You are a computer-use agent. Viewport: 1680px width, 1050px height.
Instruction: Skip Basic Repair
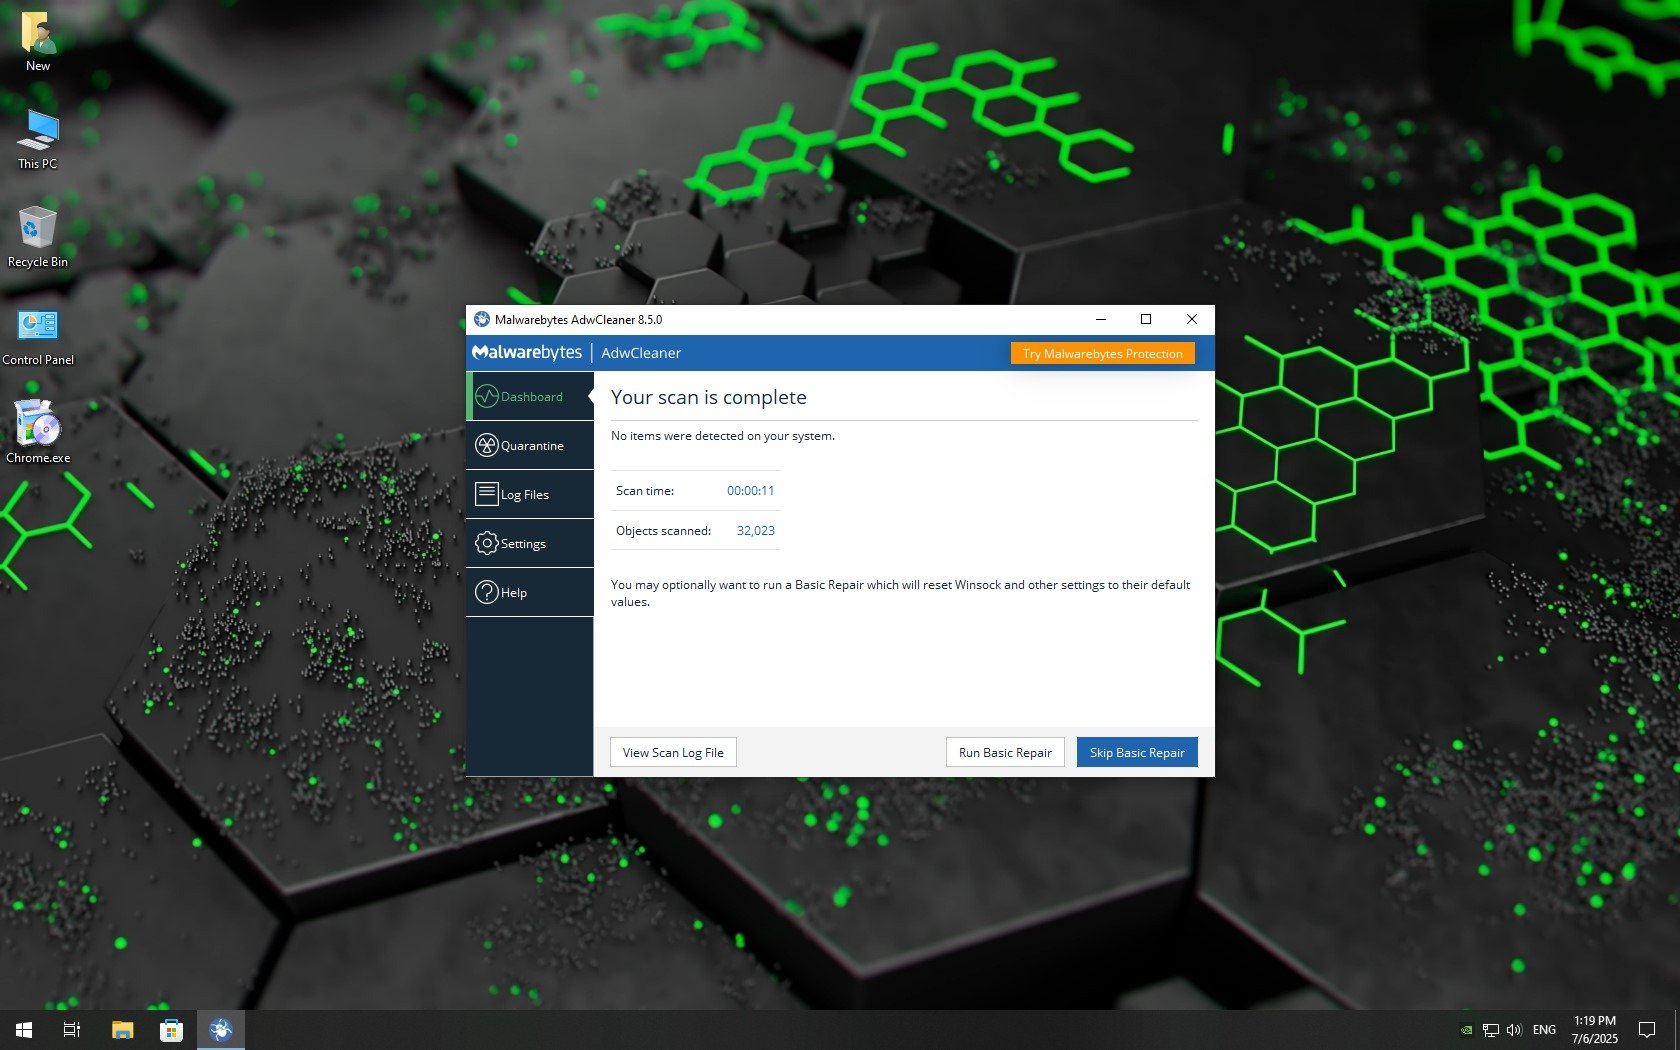(x=1137, y=753)
